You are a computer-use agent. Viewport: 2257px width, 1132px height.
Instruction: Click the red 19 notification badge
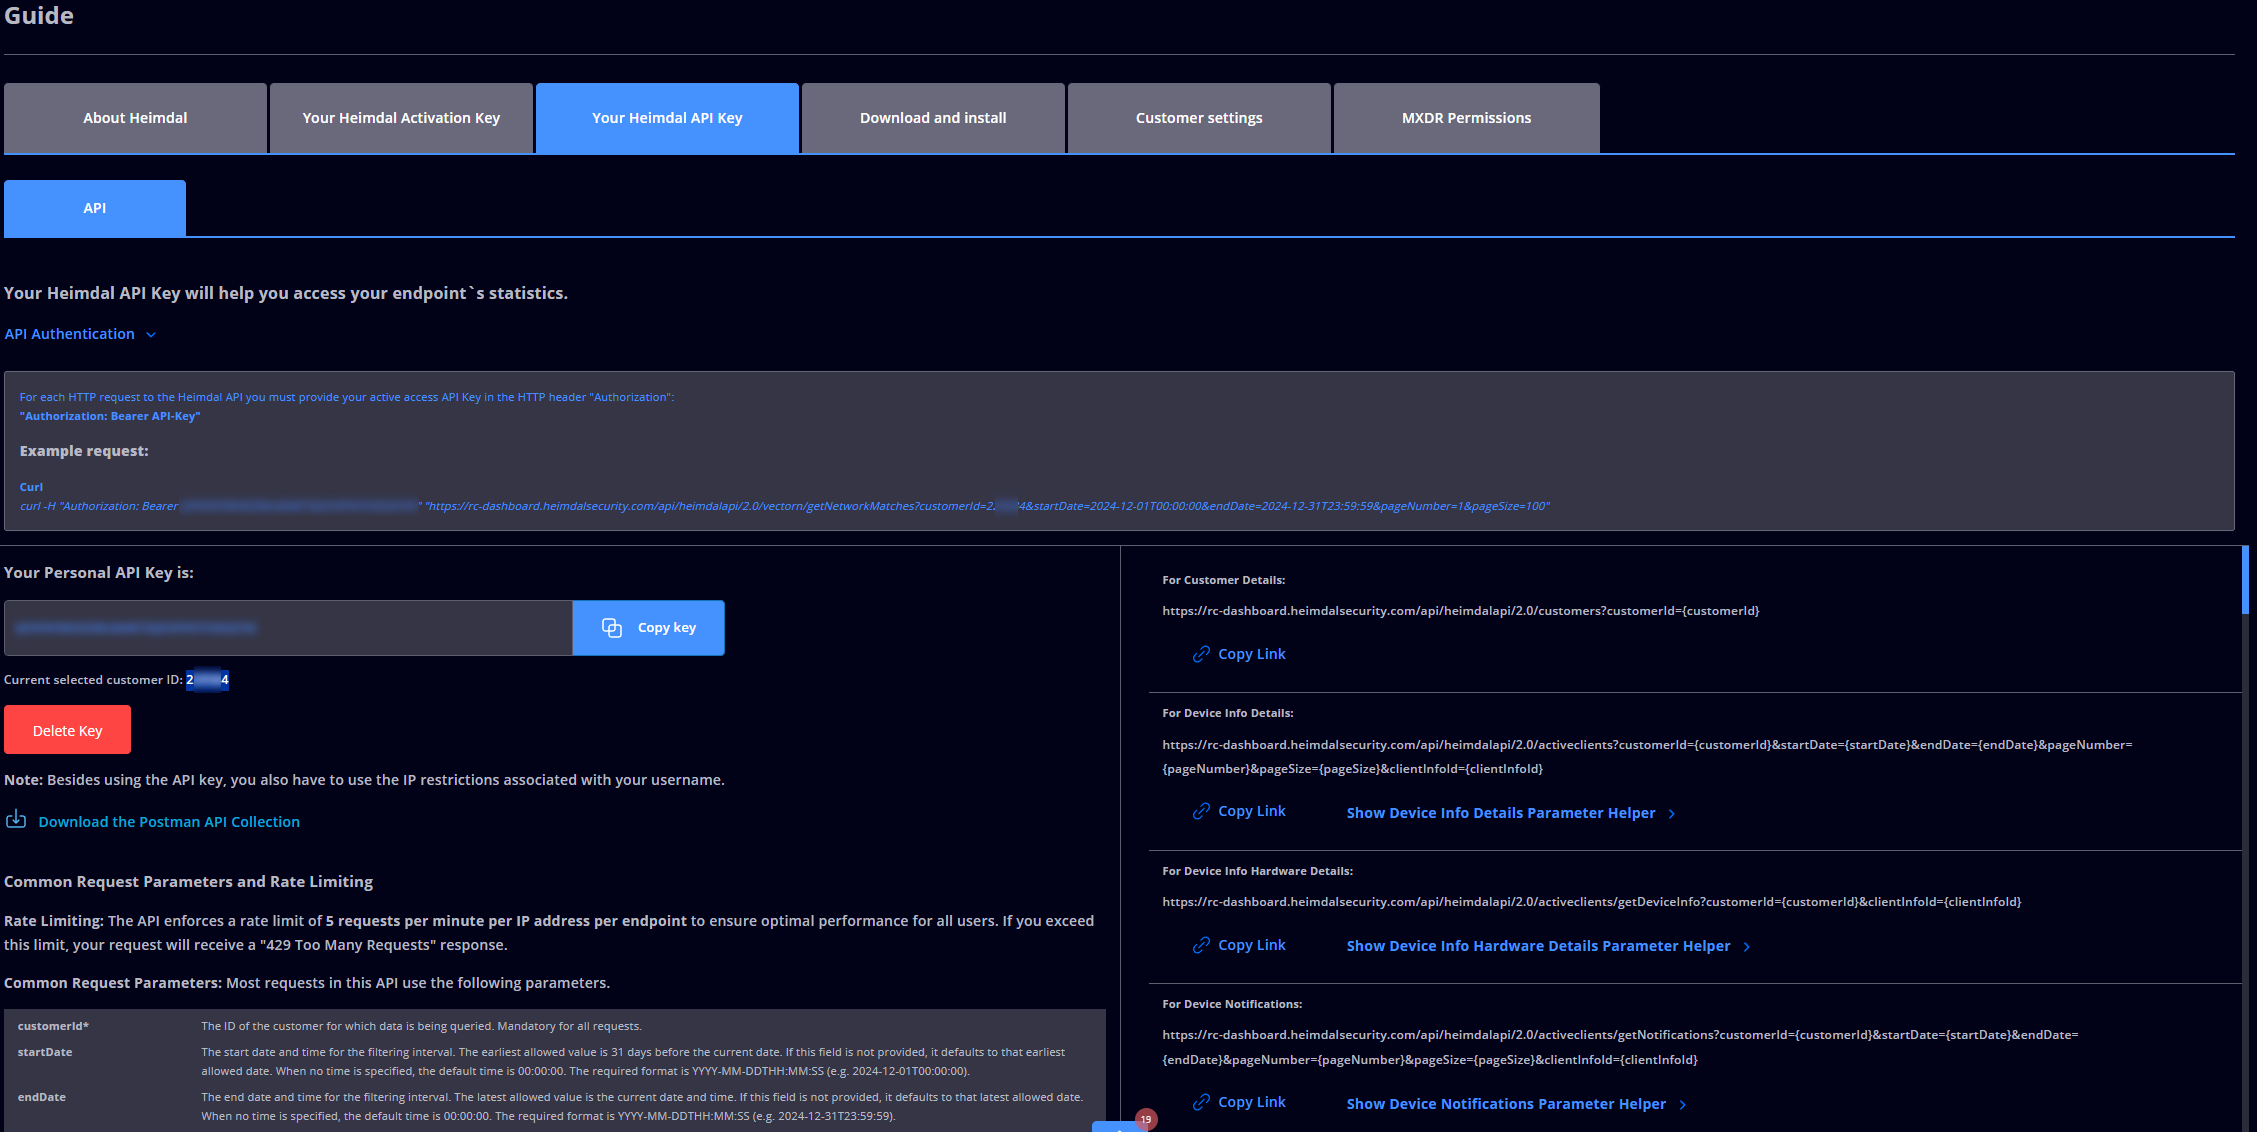pyautogui.click(x=1146, y=1119)
